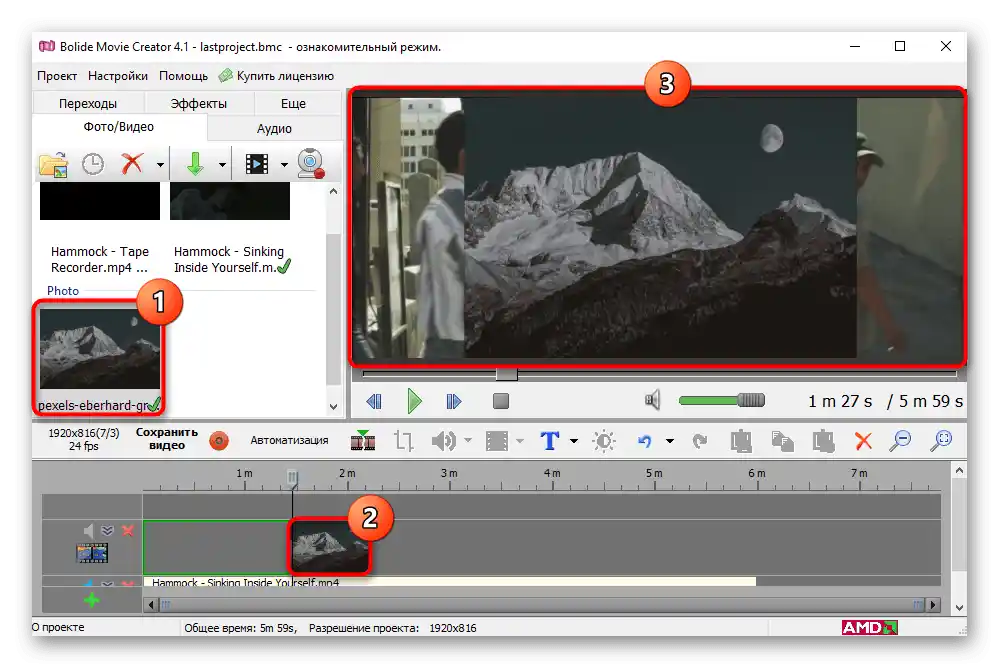Open the filmstrip icon dropdown arrow

tap(284, 165)
